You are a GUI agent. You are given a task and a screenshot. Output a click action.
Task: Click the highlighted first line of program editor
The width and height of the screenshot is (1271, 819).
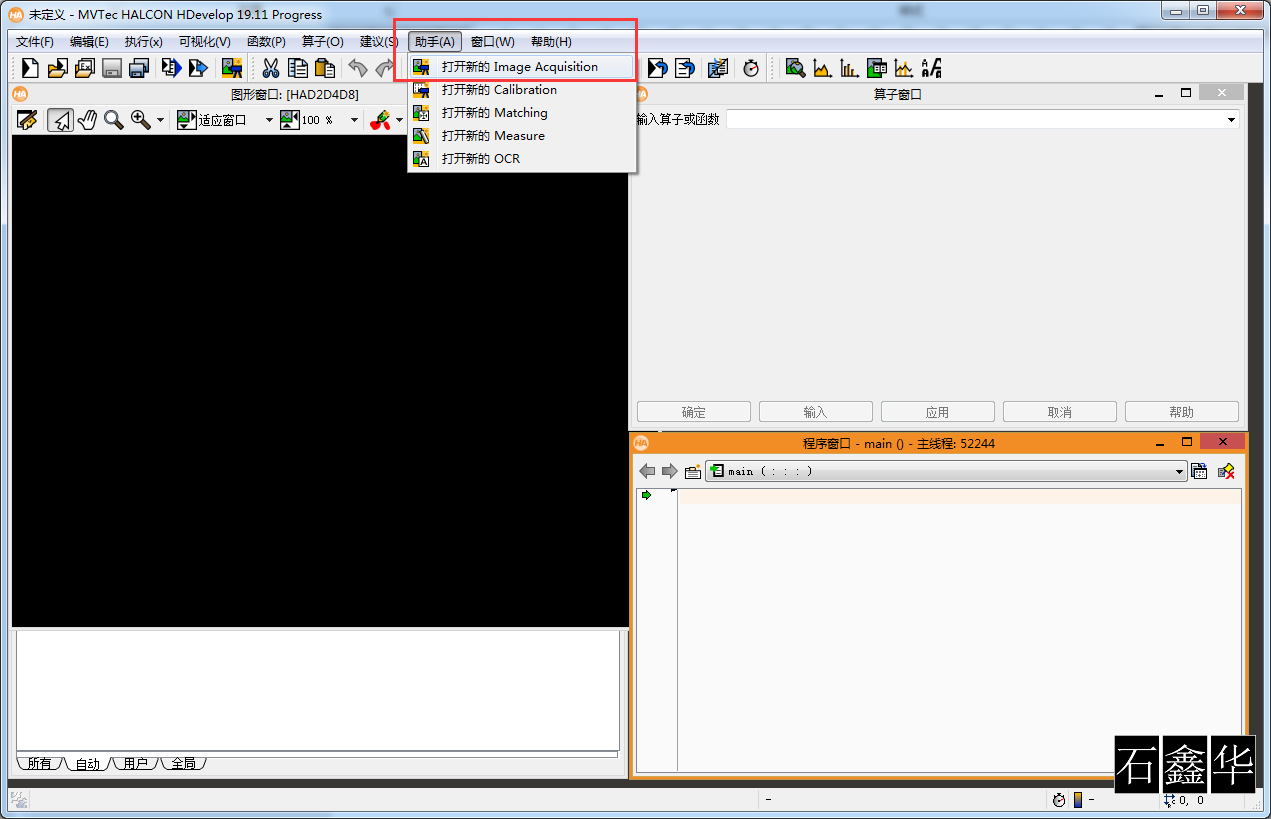[x=959, y=496]
